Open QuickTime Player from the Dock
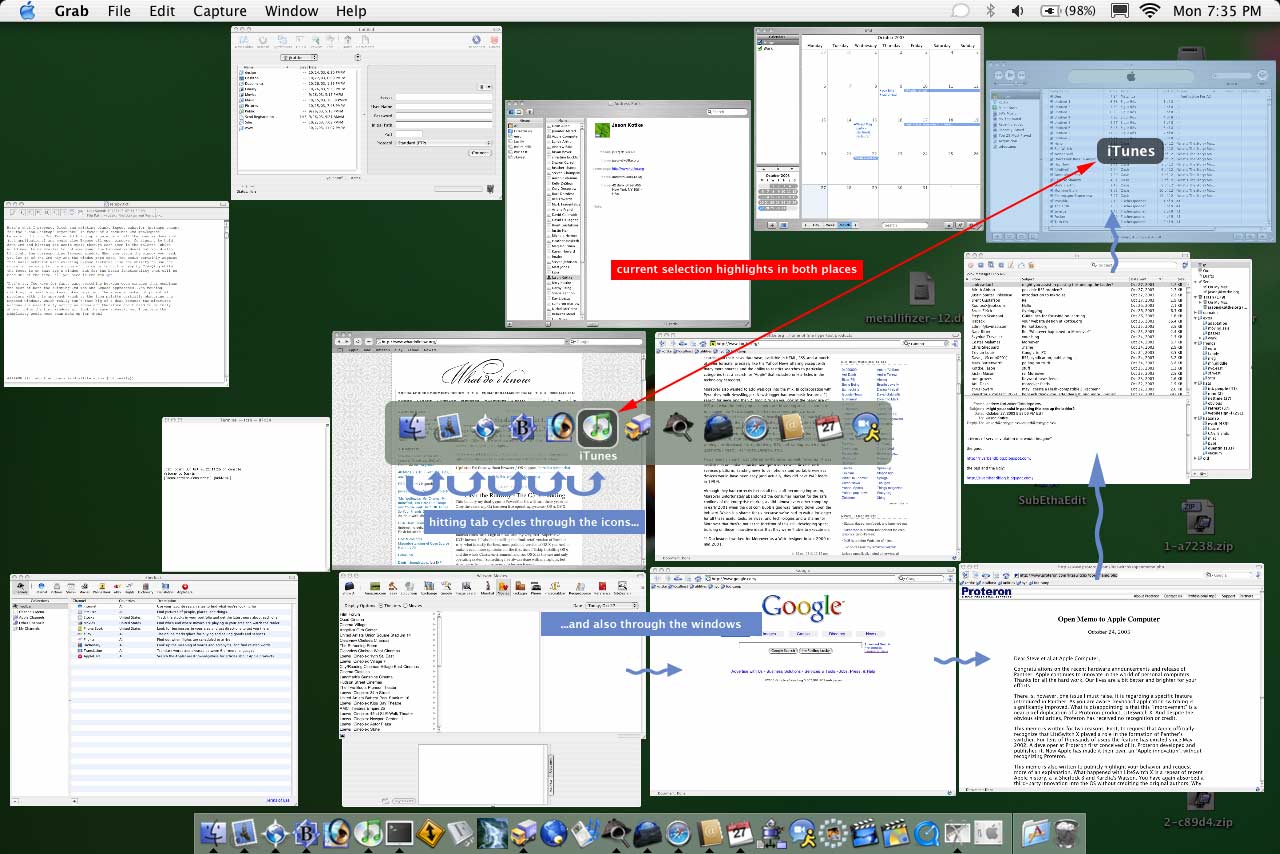This screenshot has height=854, width=1280. pos(927,832)
